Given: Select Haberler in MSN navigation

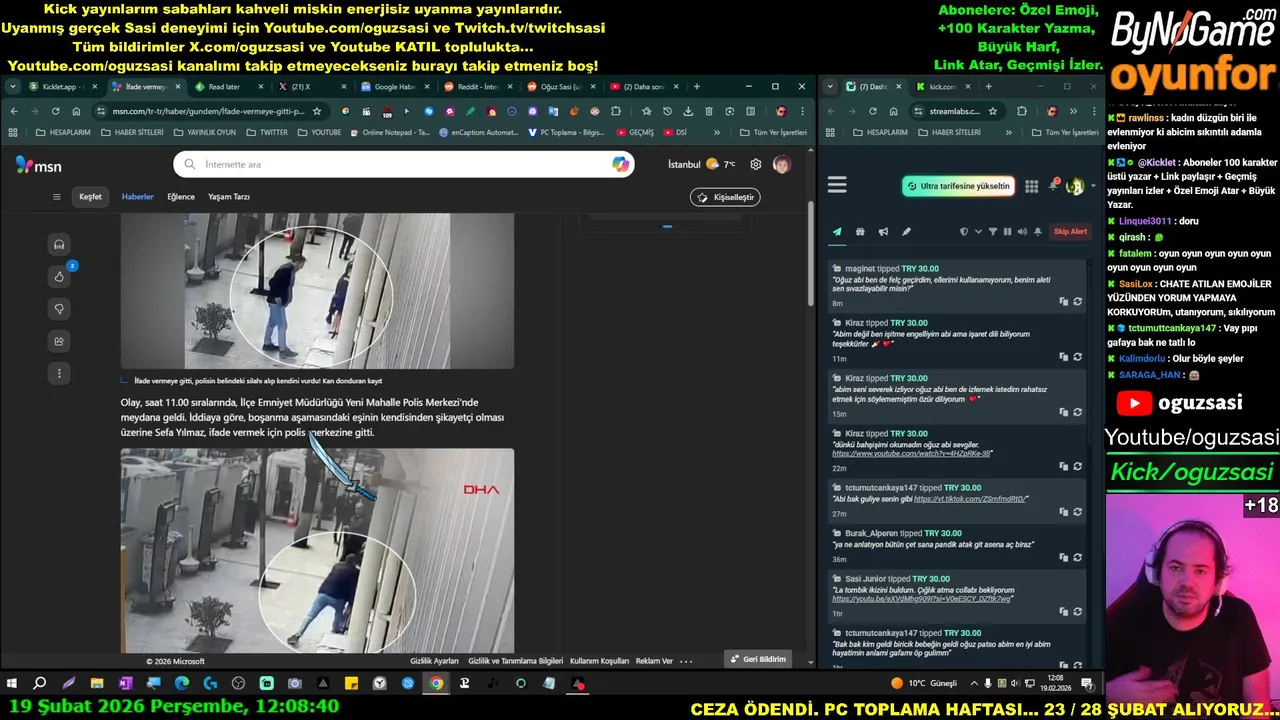Looking at the screenshot, I should (x=137, y=197).
